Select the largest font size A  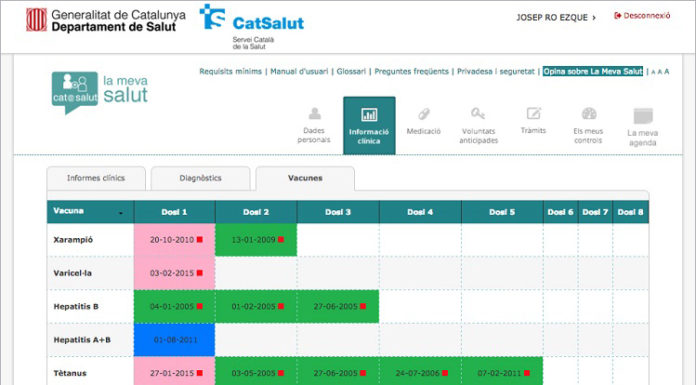[667, 71]
